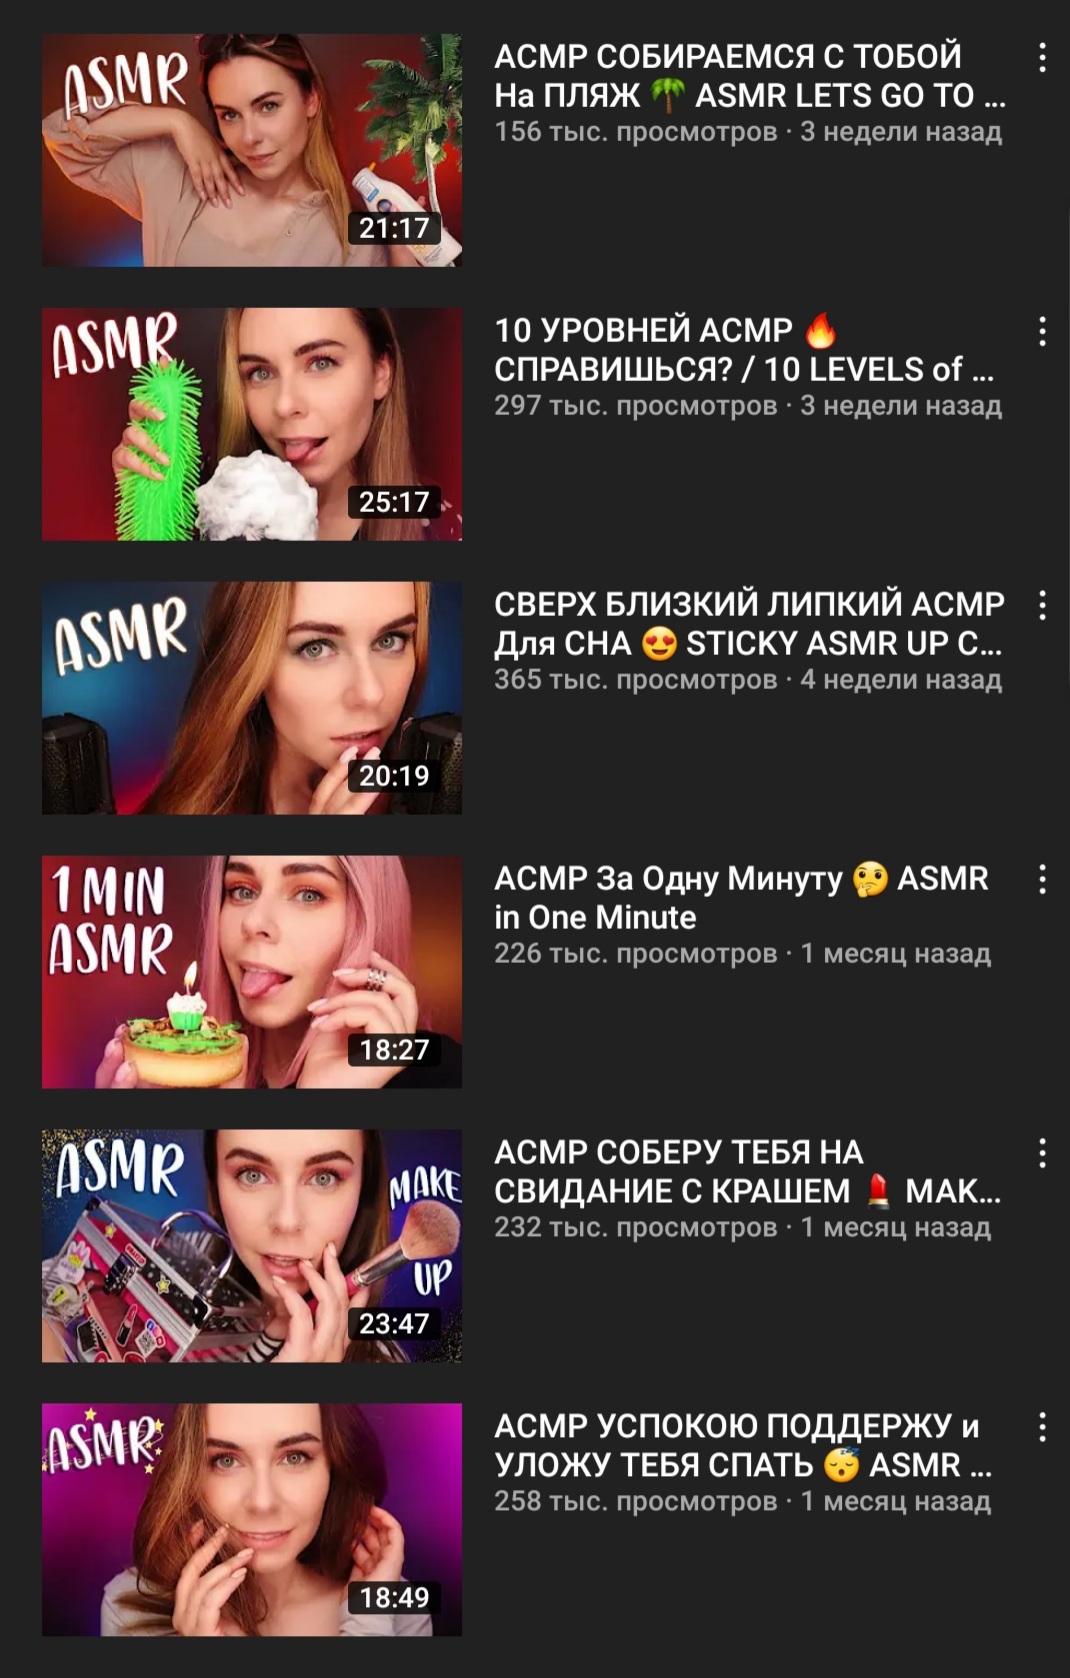Open three-dot menu for СВИДАНИЕ С КРАШЕМ video
Viewport: 1070px width, 1678px height.
click(x=1042, y=1154)
